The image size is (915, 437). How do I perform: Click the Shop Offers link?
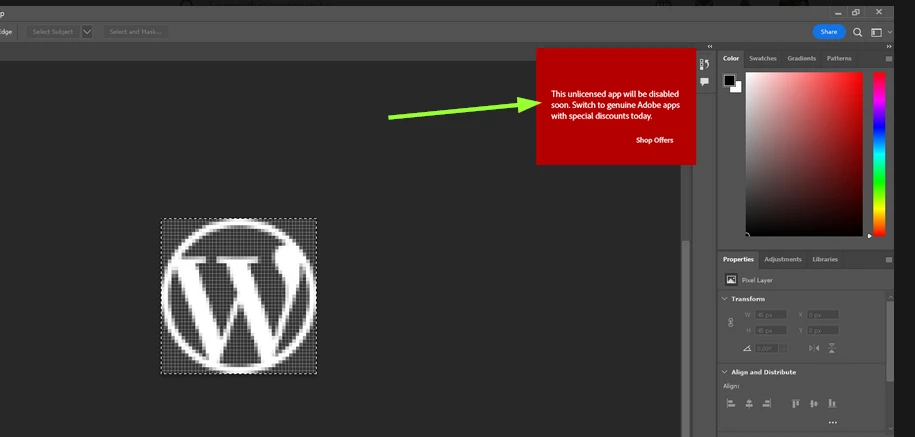point(654,140)
